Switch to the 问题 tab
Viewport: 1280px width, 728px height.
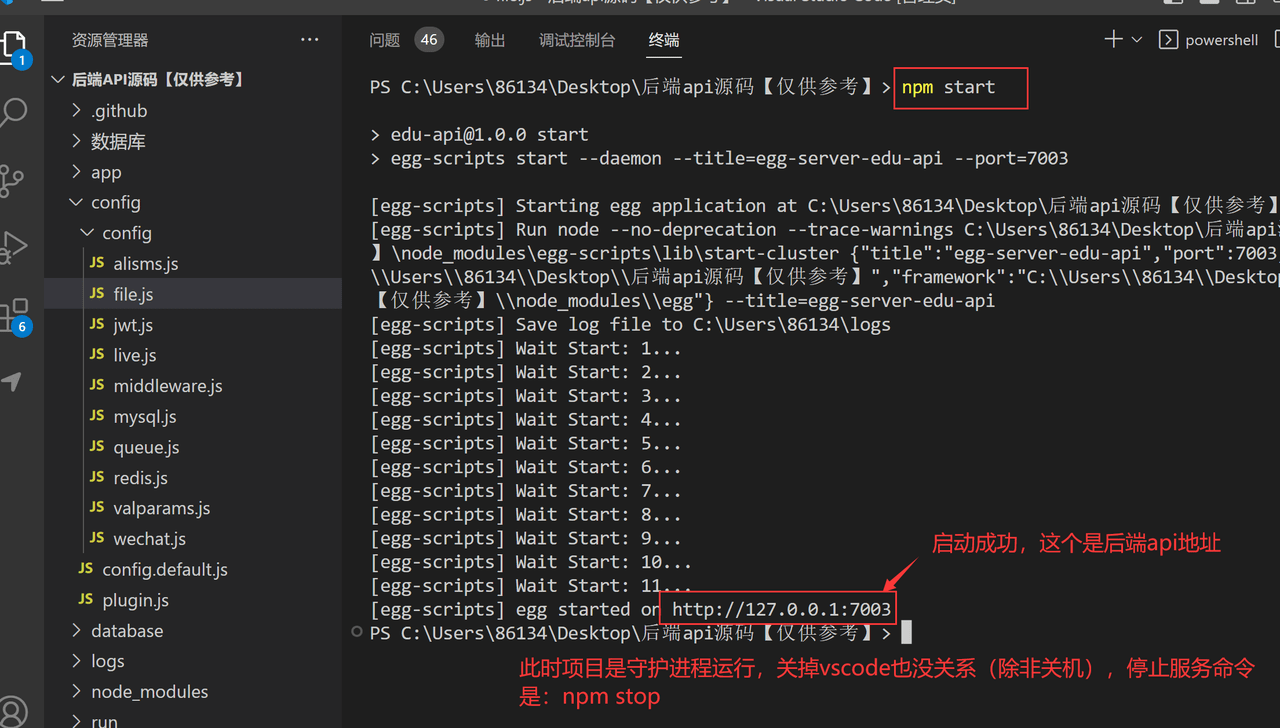385,40
